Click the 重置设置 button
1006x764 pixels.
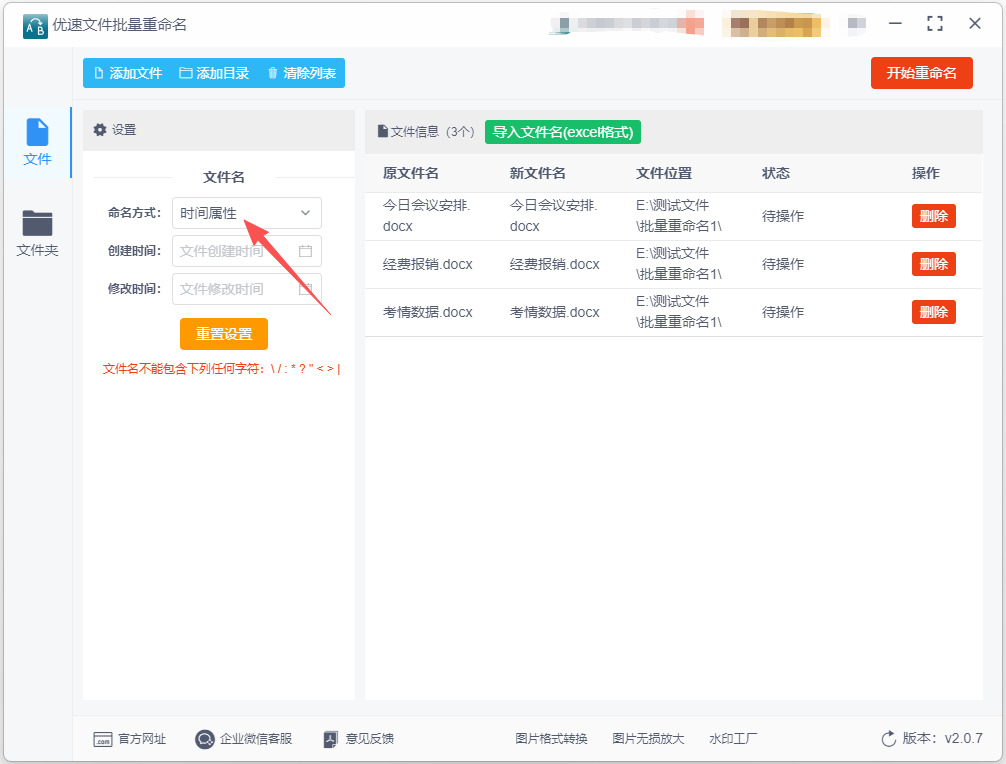point(224,334)
